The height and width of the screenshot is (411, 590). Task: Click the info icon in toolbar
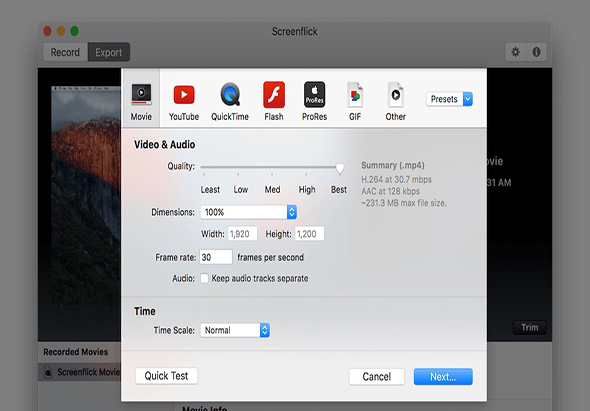pos(537,52)
